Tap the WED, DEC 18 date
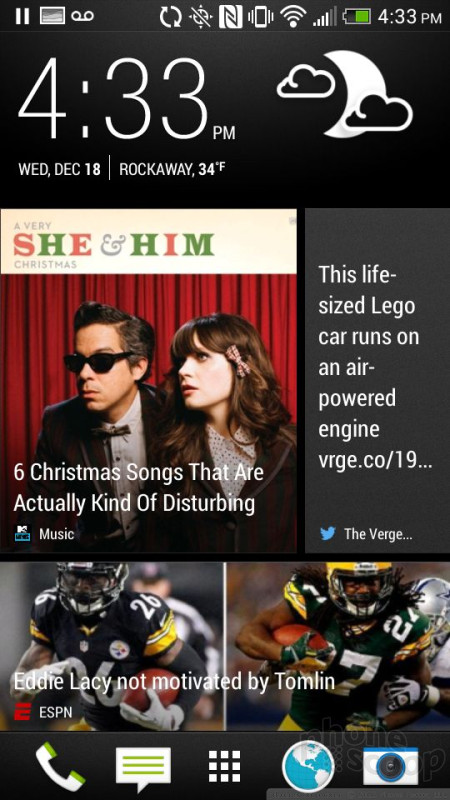The height and width of the screenshot is (800, 450). (x=59, y=169)
